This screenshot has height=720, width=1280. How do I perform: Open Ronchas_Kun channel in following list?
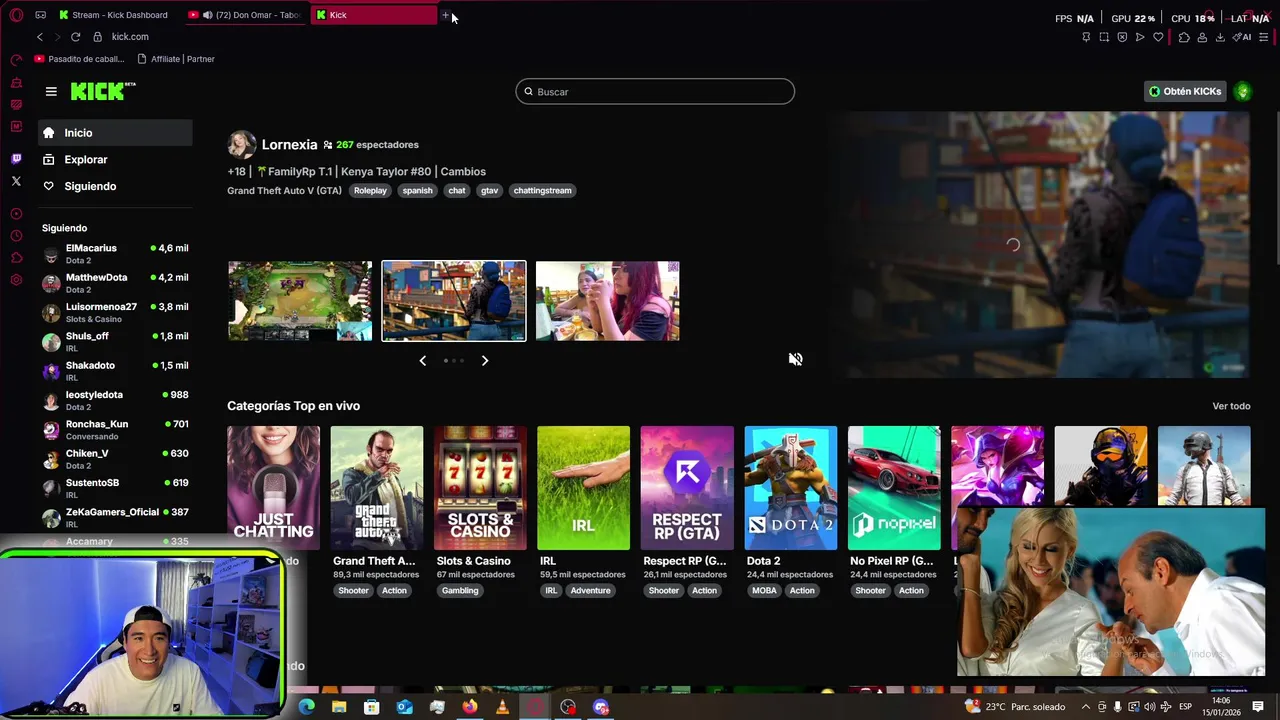(115, 430)
